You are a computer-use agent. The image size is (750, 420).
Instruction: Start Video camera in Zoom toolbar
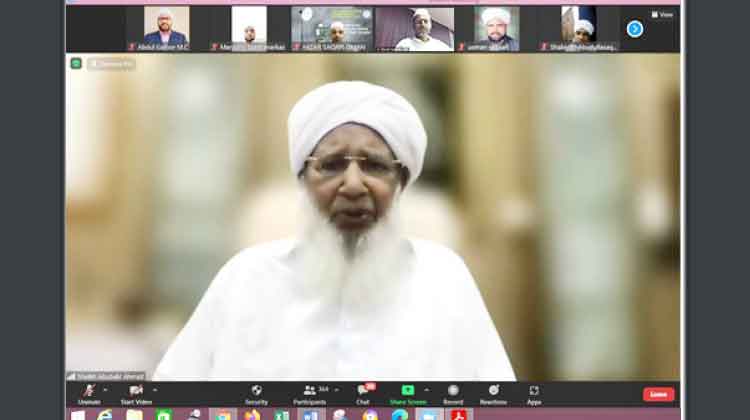(x=135, y=392)
